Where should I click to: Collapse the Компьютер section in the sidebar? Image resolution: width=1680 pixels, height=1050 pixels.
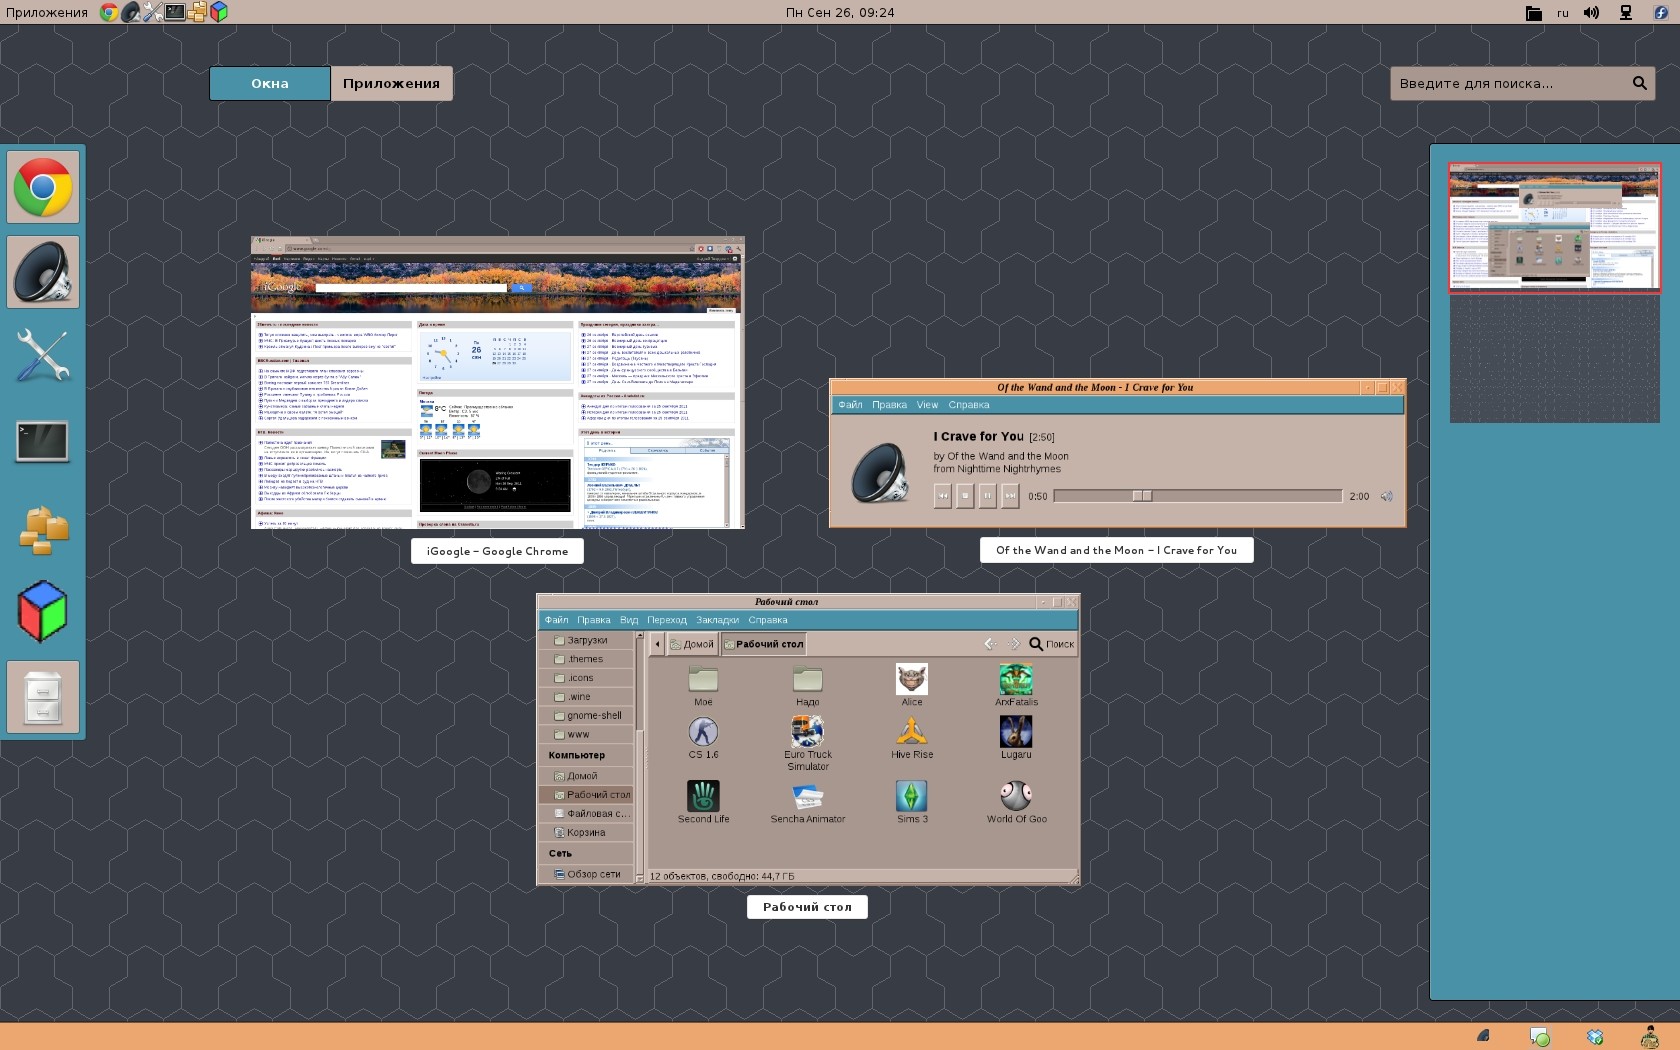click(575, 755)
